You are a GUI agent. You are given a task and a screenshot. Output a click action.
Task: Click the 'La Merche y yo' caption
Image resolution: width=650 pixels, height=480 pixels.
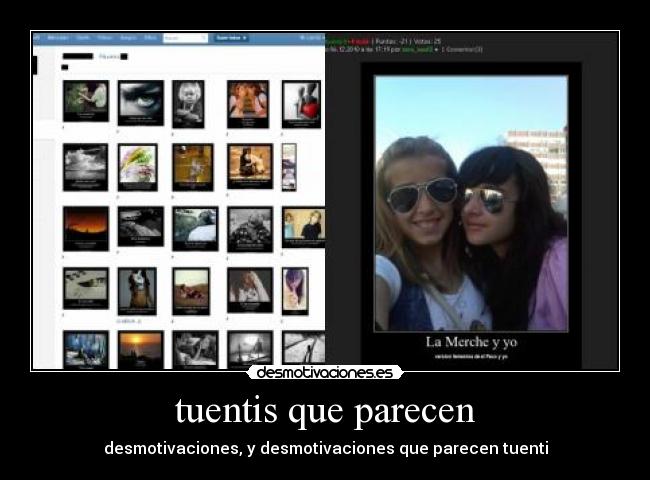471,342
